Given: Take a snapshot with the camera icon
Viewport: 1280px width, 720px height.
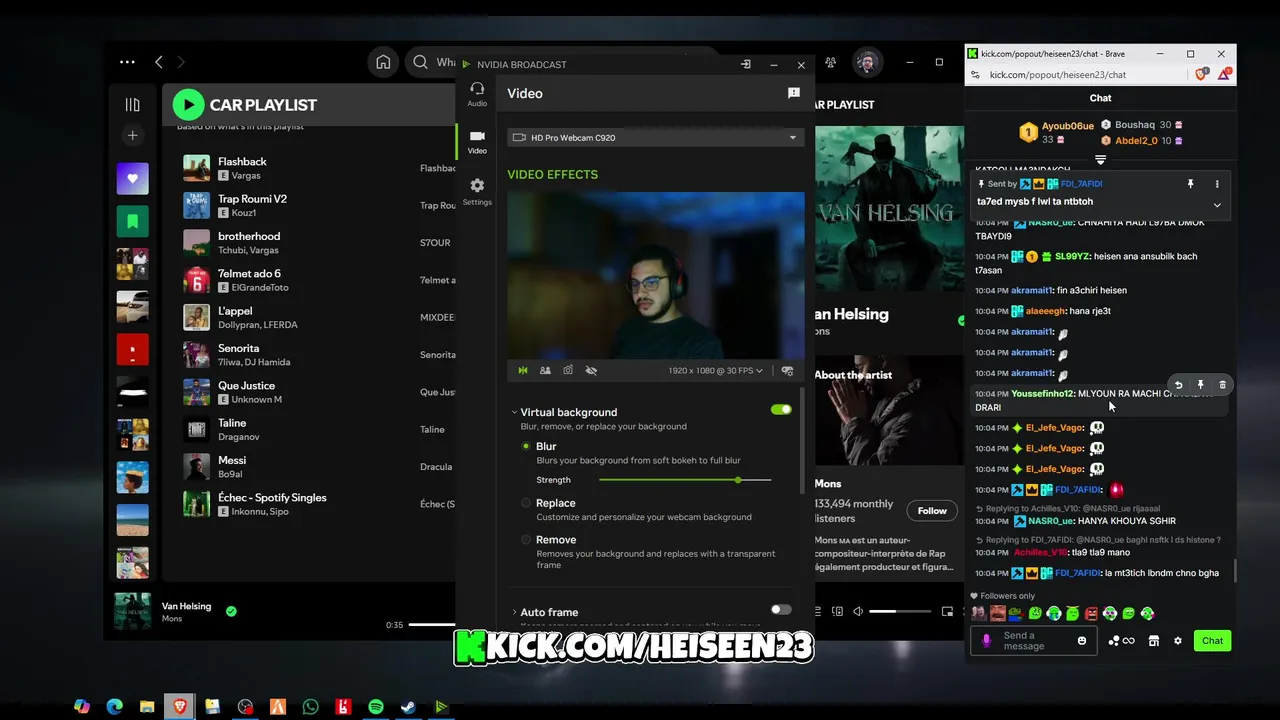Looking at the screenshot, I should tap(568, 370).
